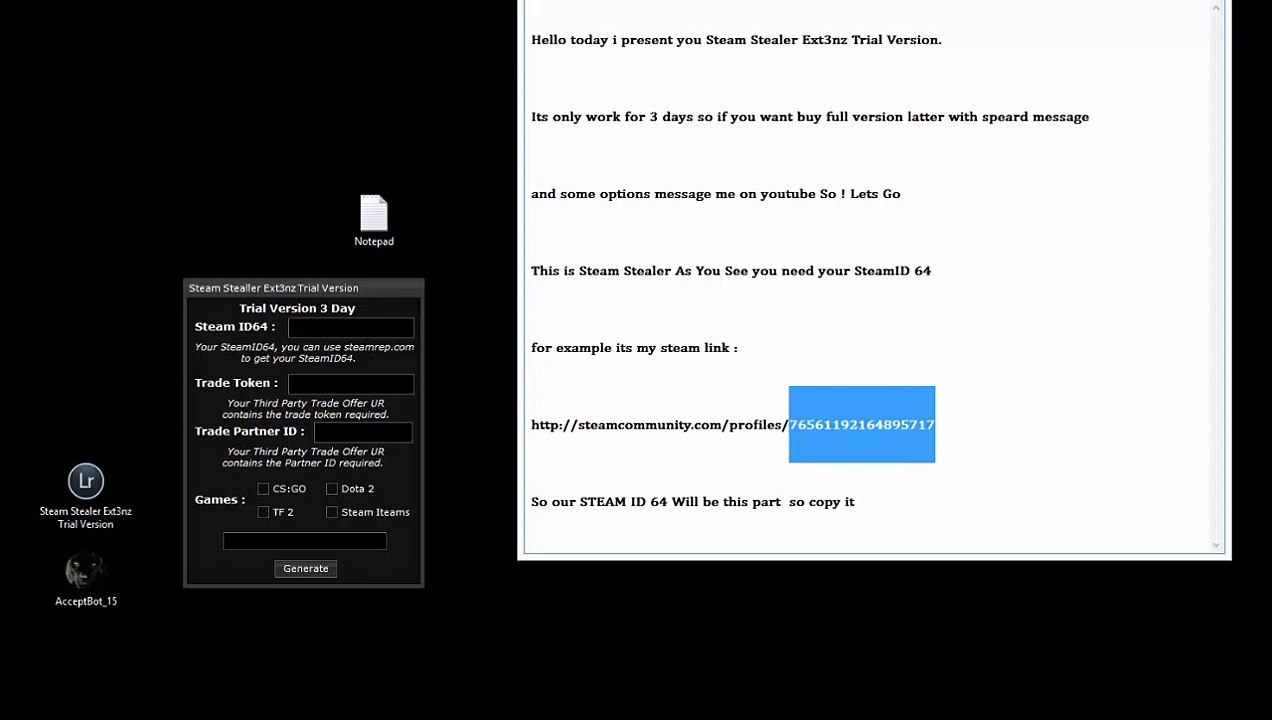Image resolution: width=1272 pixels, height=720 pixels.
Task: Select the Steam Stealer Ext3nz Trial Version desktop icon
Action: click(86, 497)
